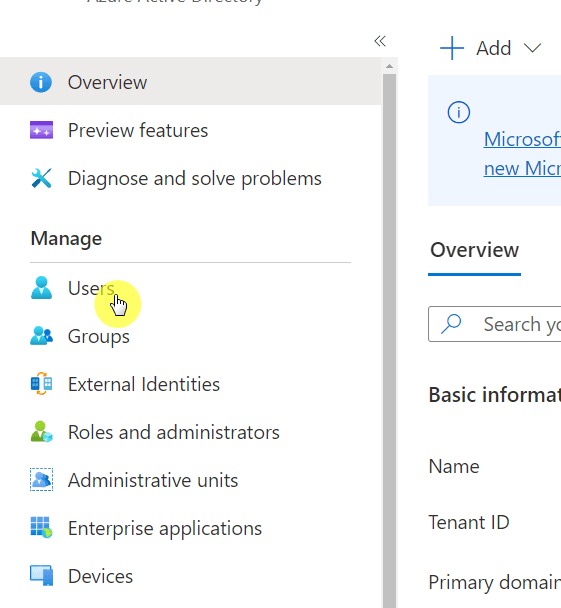The image size is (561, 608).
Task: Click the Groups people icon
Action: (41, 336)
